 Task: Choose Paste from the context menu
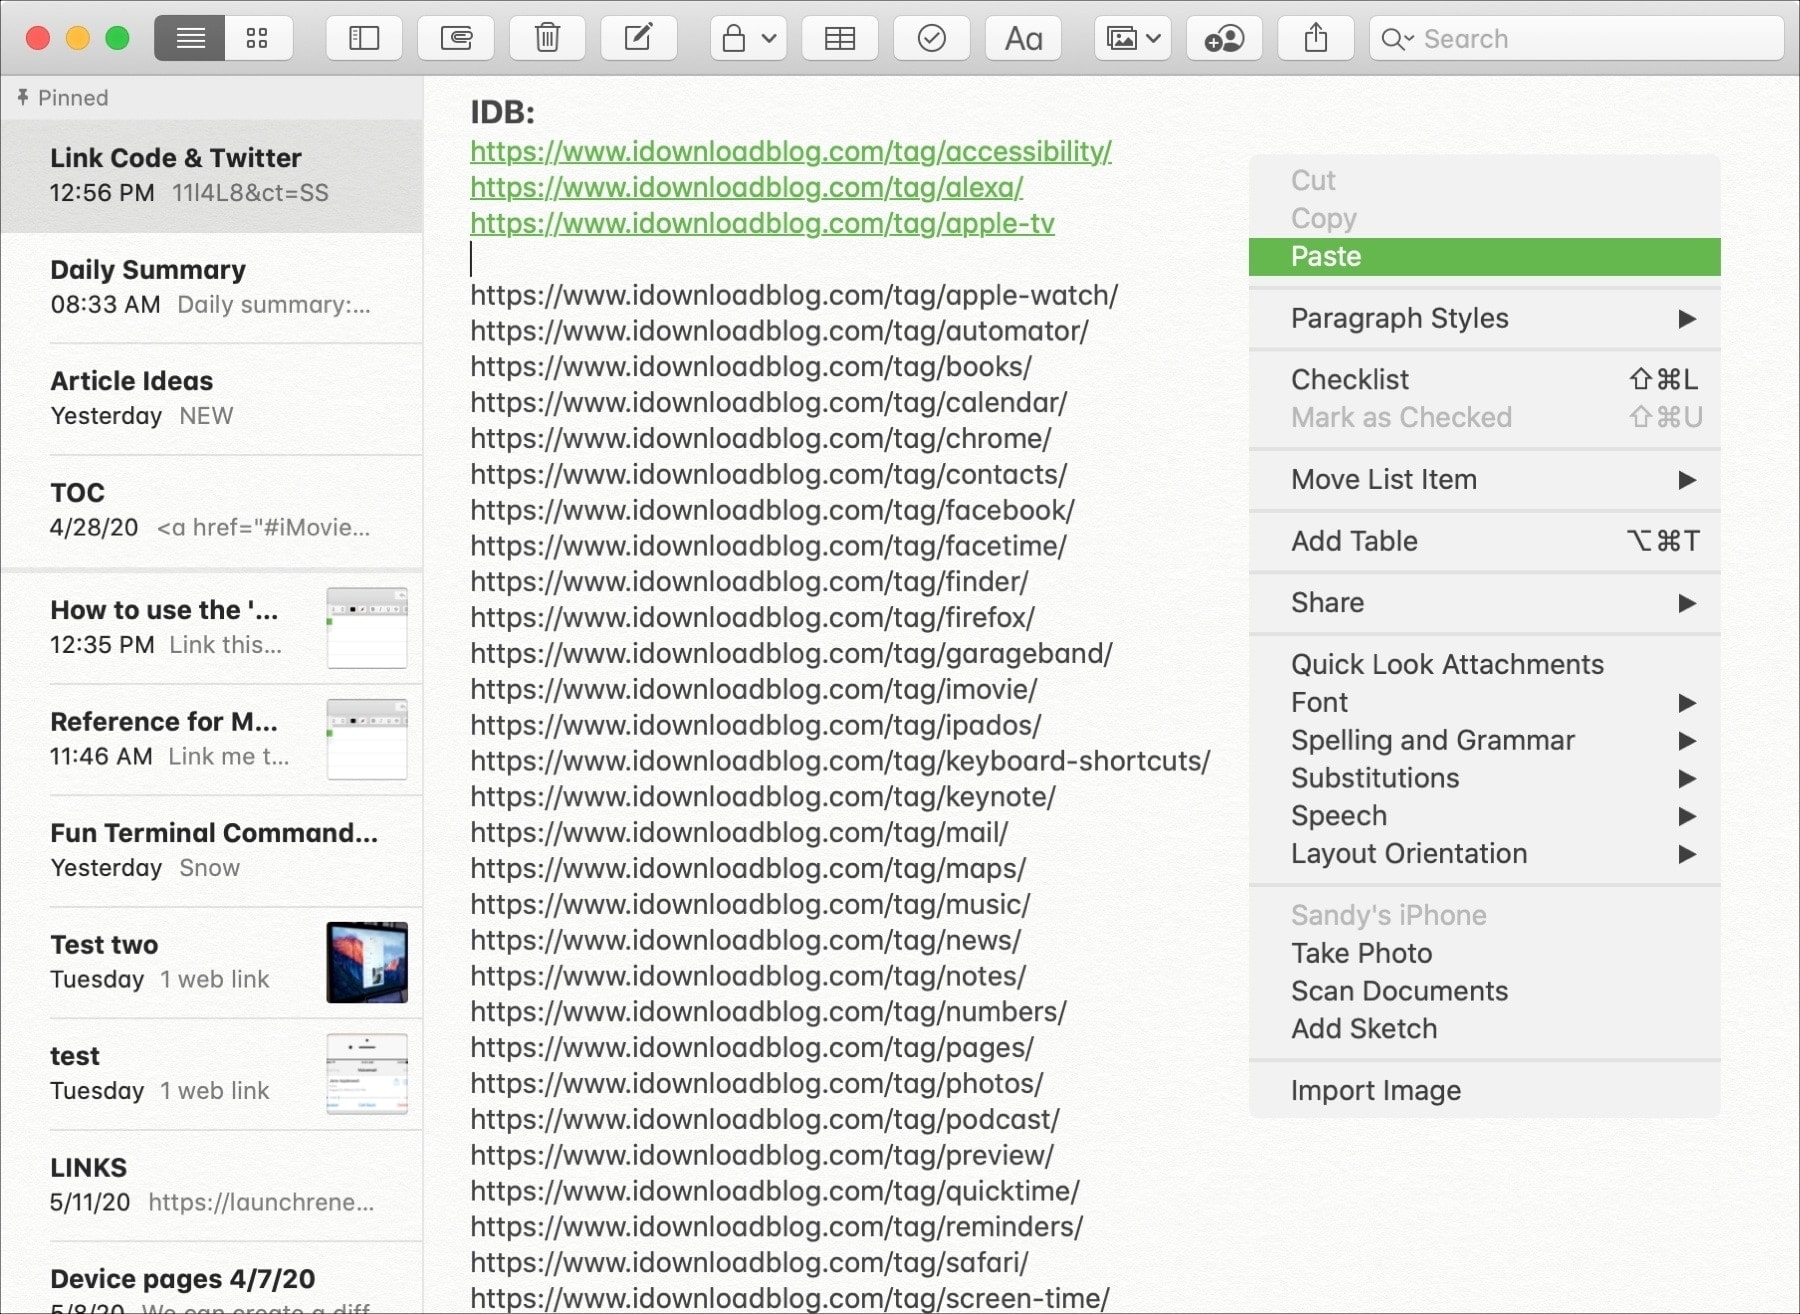pos(1484,256)
